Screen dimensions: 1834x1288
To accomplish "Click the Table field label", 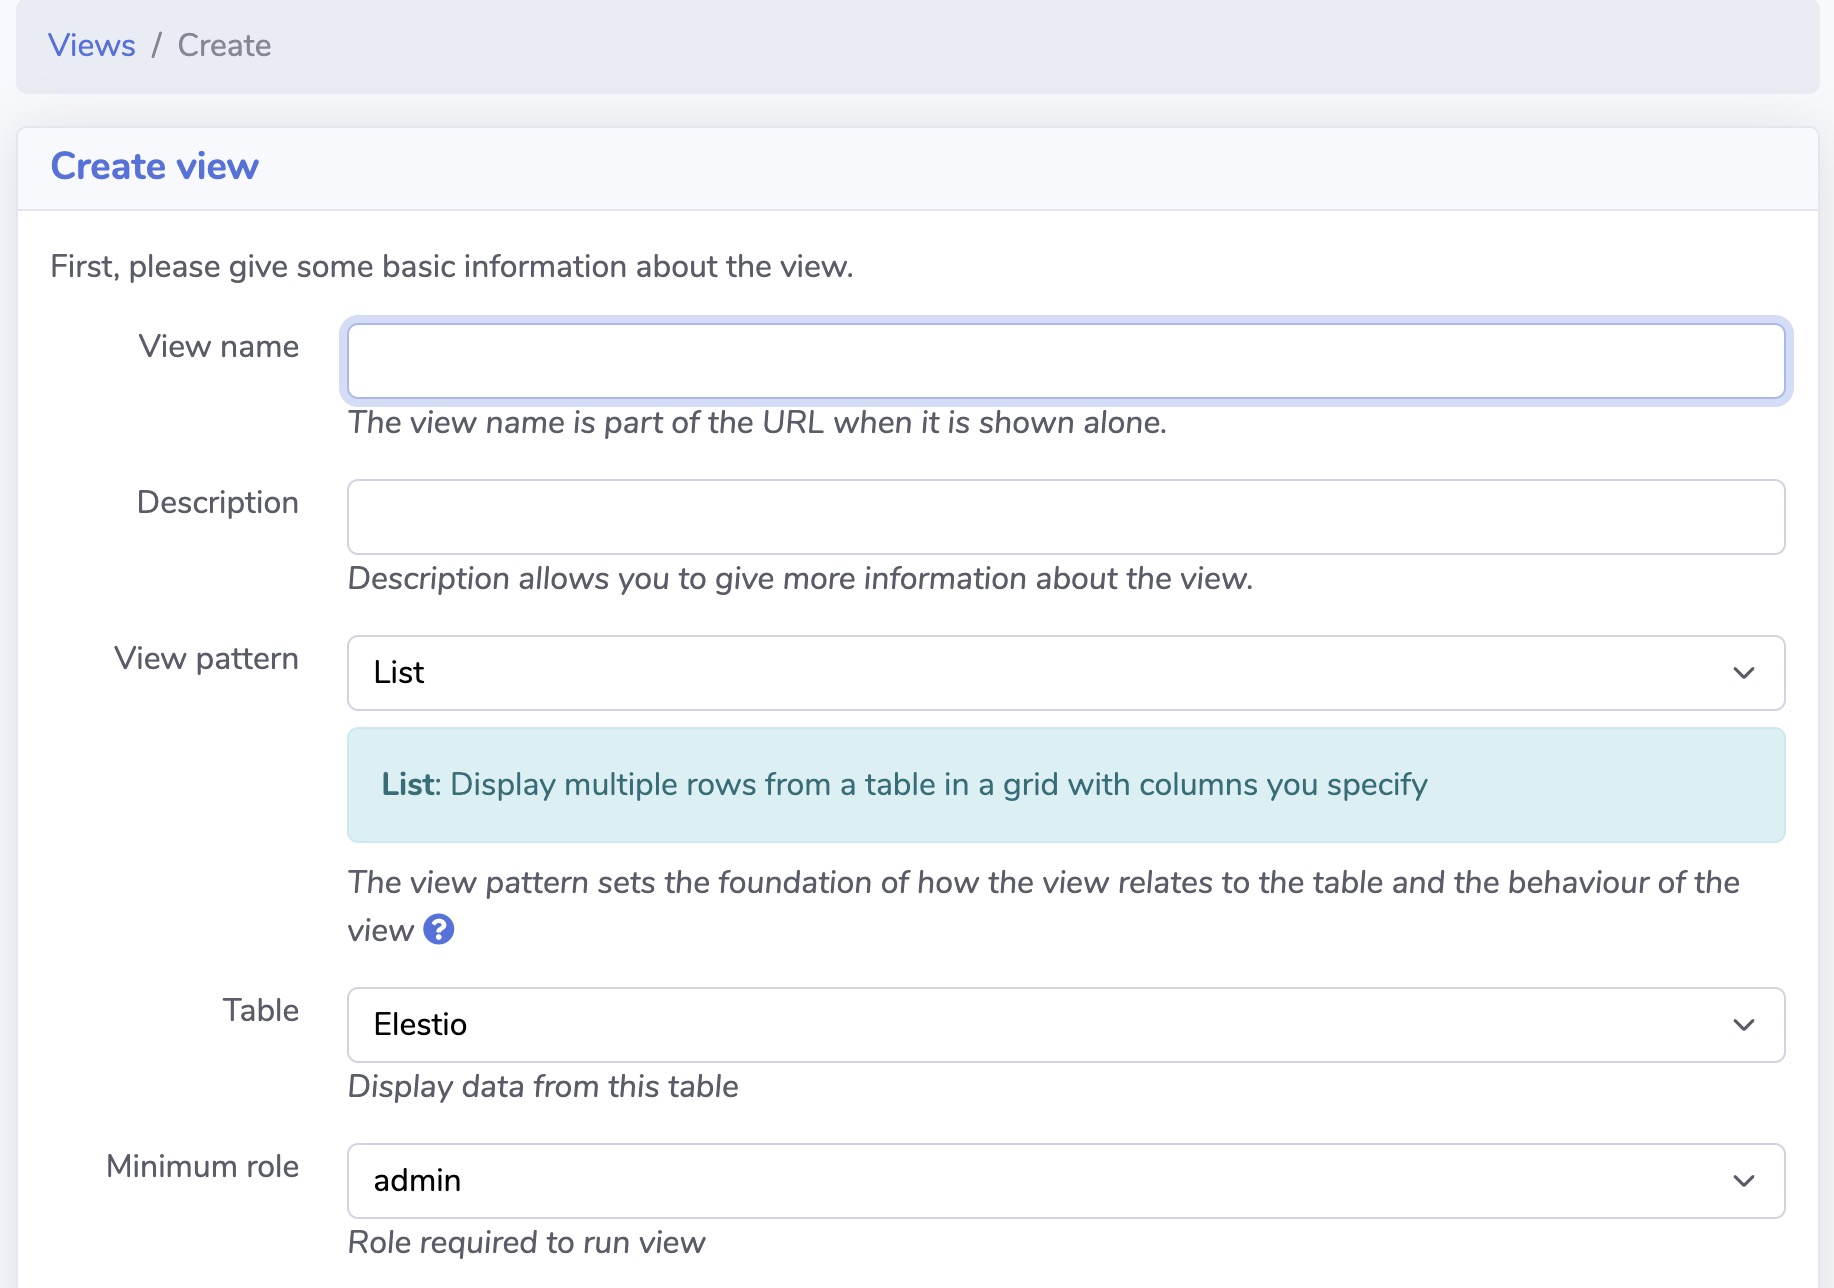I will point(260,1010).
